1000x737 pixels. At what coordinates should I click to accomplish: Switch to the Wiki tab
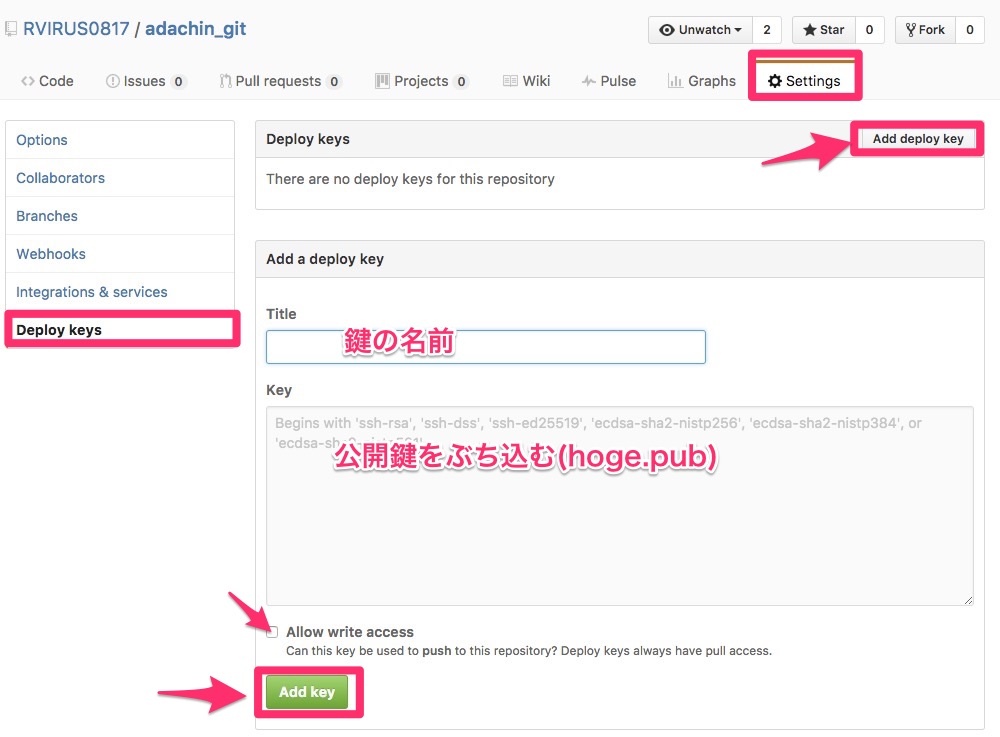pyautogui.click(x=527, y=81)
